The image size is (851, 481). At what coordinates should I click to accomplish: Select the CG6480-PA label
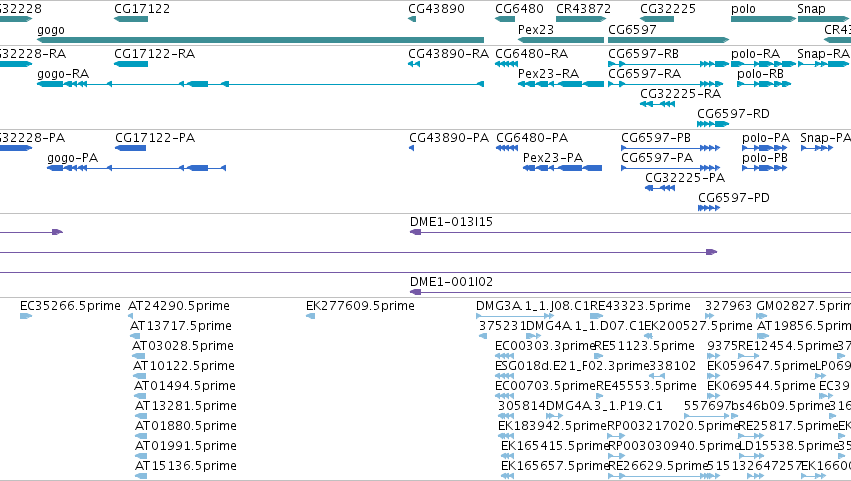pos(532,138)
